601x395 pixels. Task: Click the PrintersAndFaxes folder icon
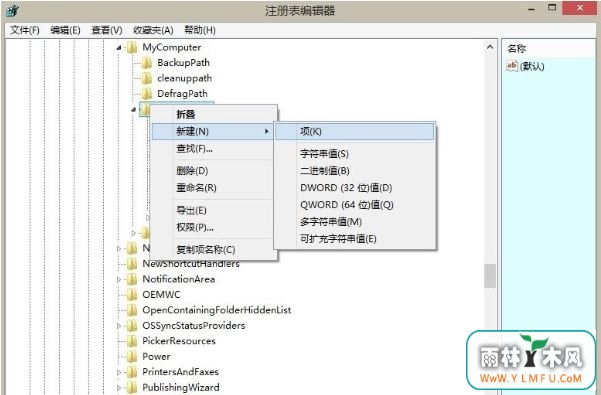[x=131, y=372]
